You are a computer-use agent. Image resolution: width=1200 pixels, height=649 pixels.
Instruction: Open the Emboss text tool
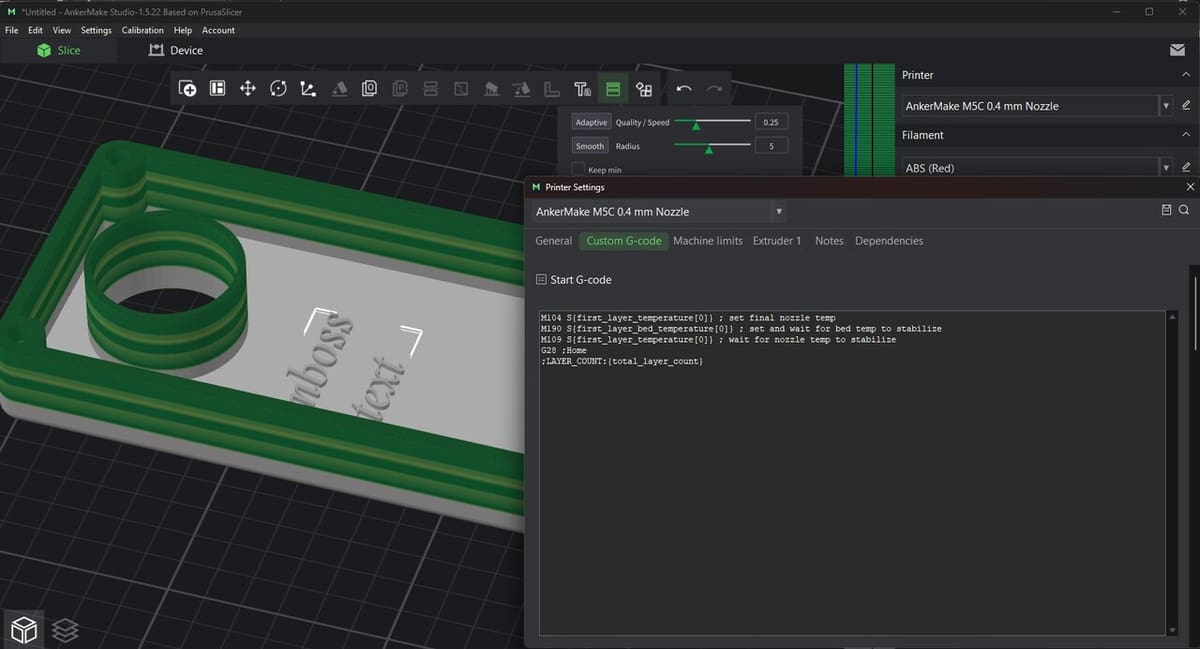(582, 90)
